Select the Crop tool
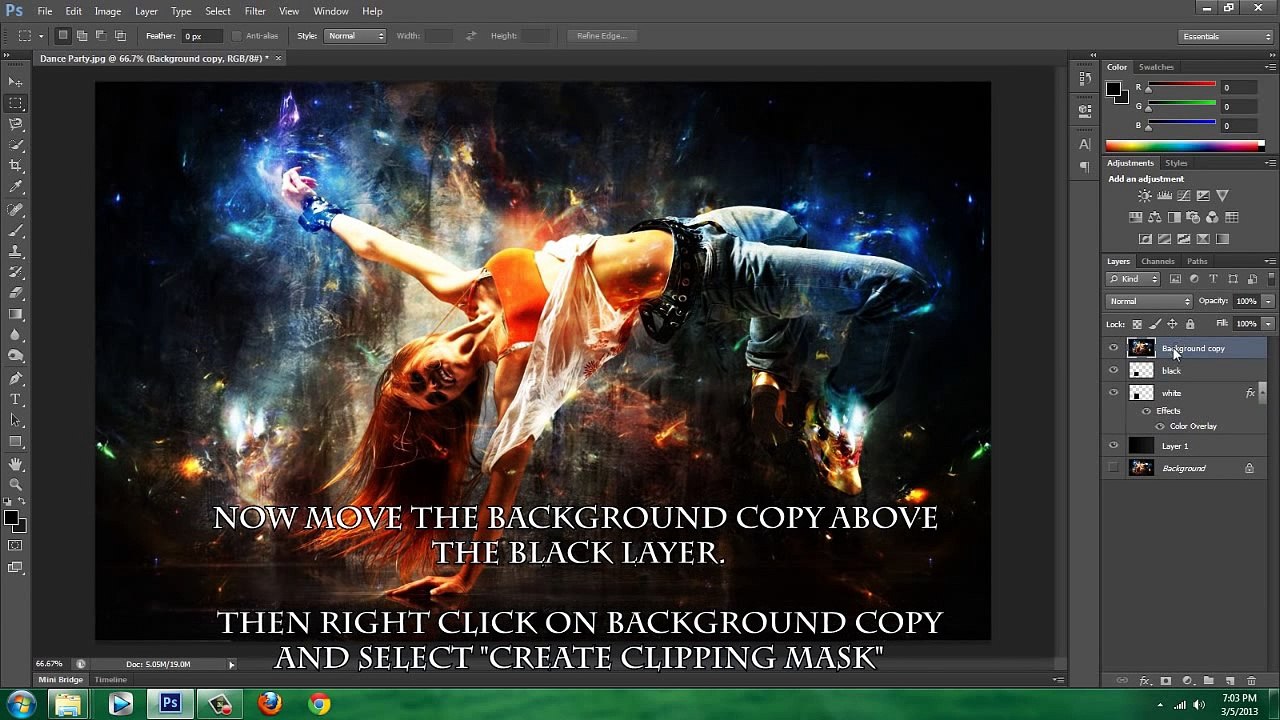 [x=16, y=166]
